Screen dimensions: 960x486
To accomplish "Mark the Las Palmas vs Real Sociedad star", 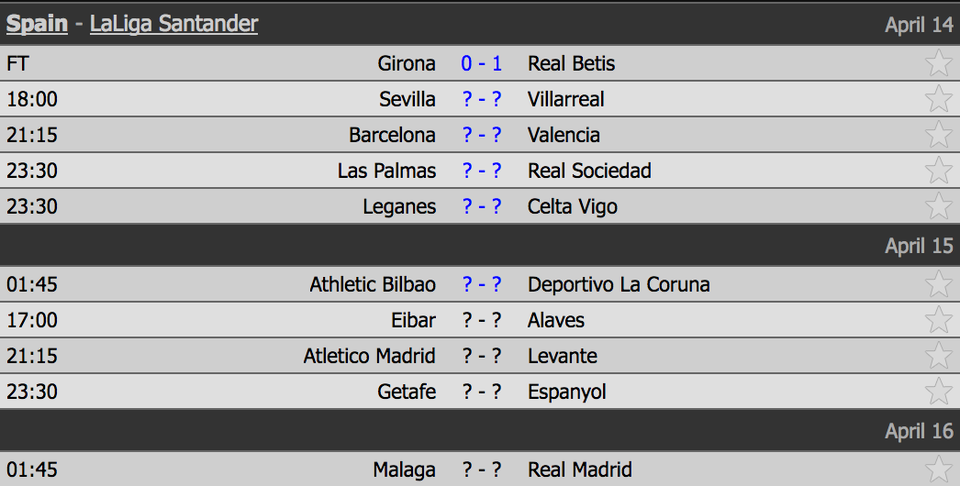I will point(938,170).
